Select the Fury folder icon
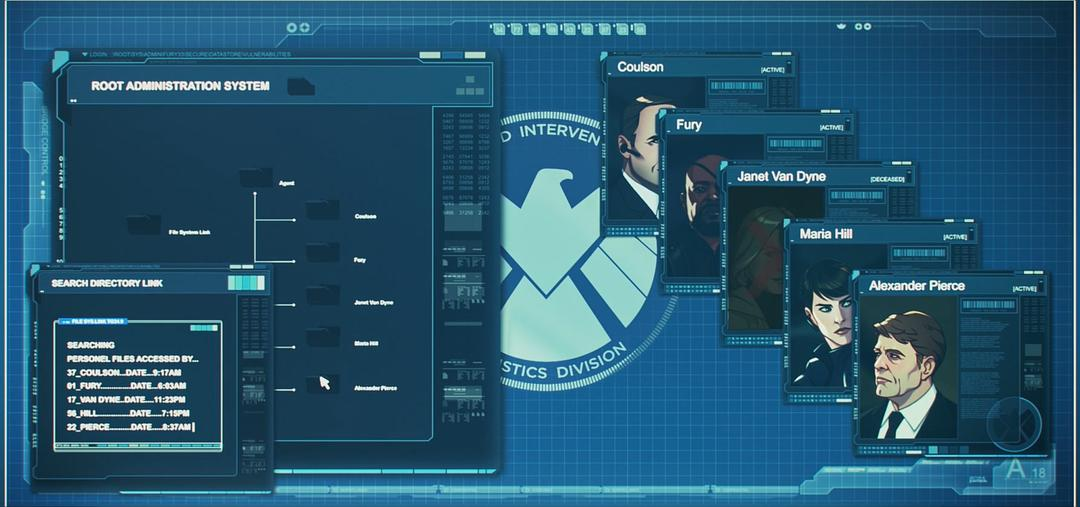 coord(322,253)
